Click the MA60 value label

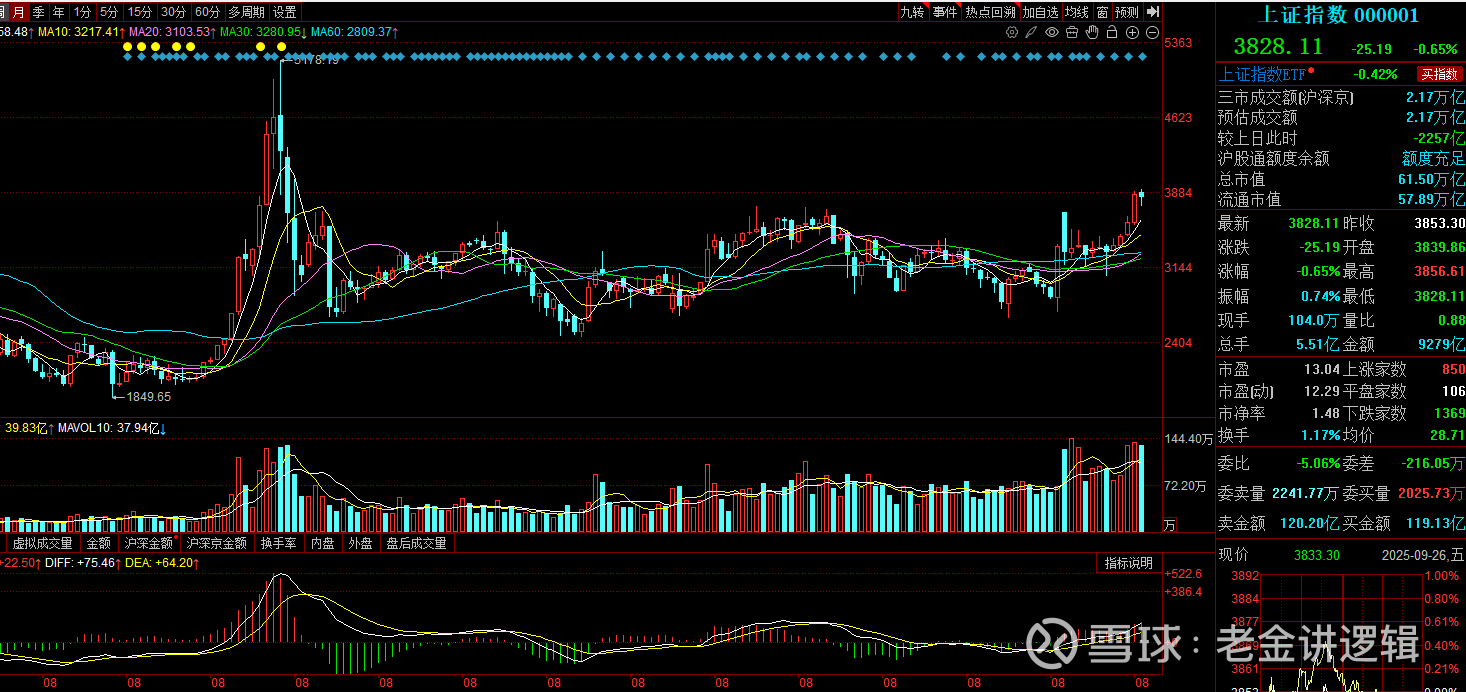tap(354, 32)
